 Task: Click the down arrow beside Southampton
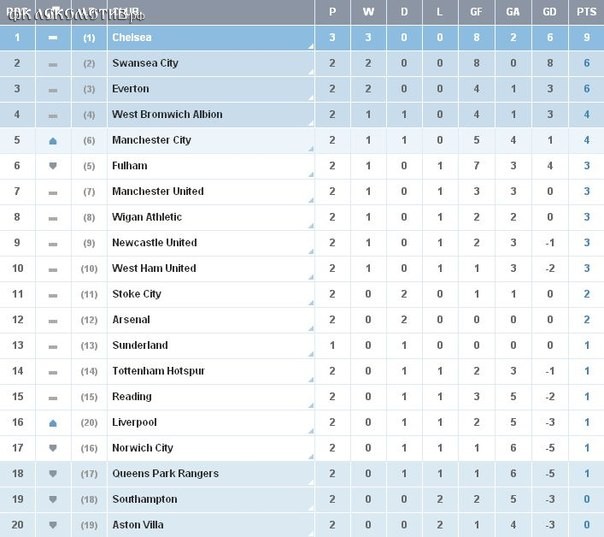tap(53, 500)
